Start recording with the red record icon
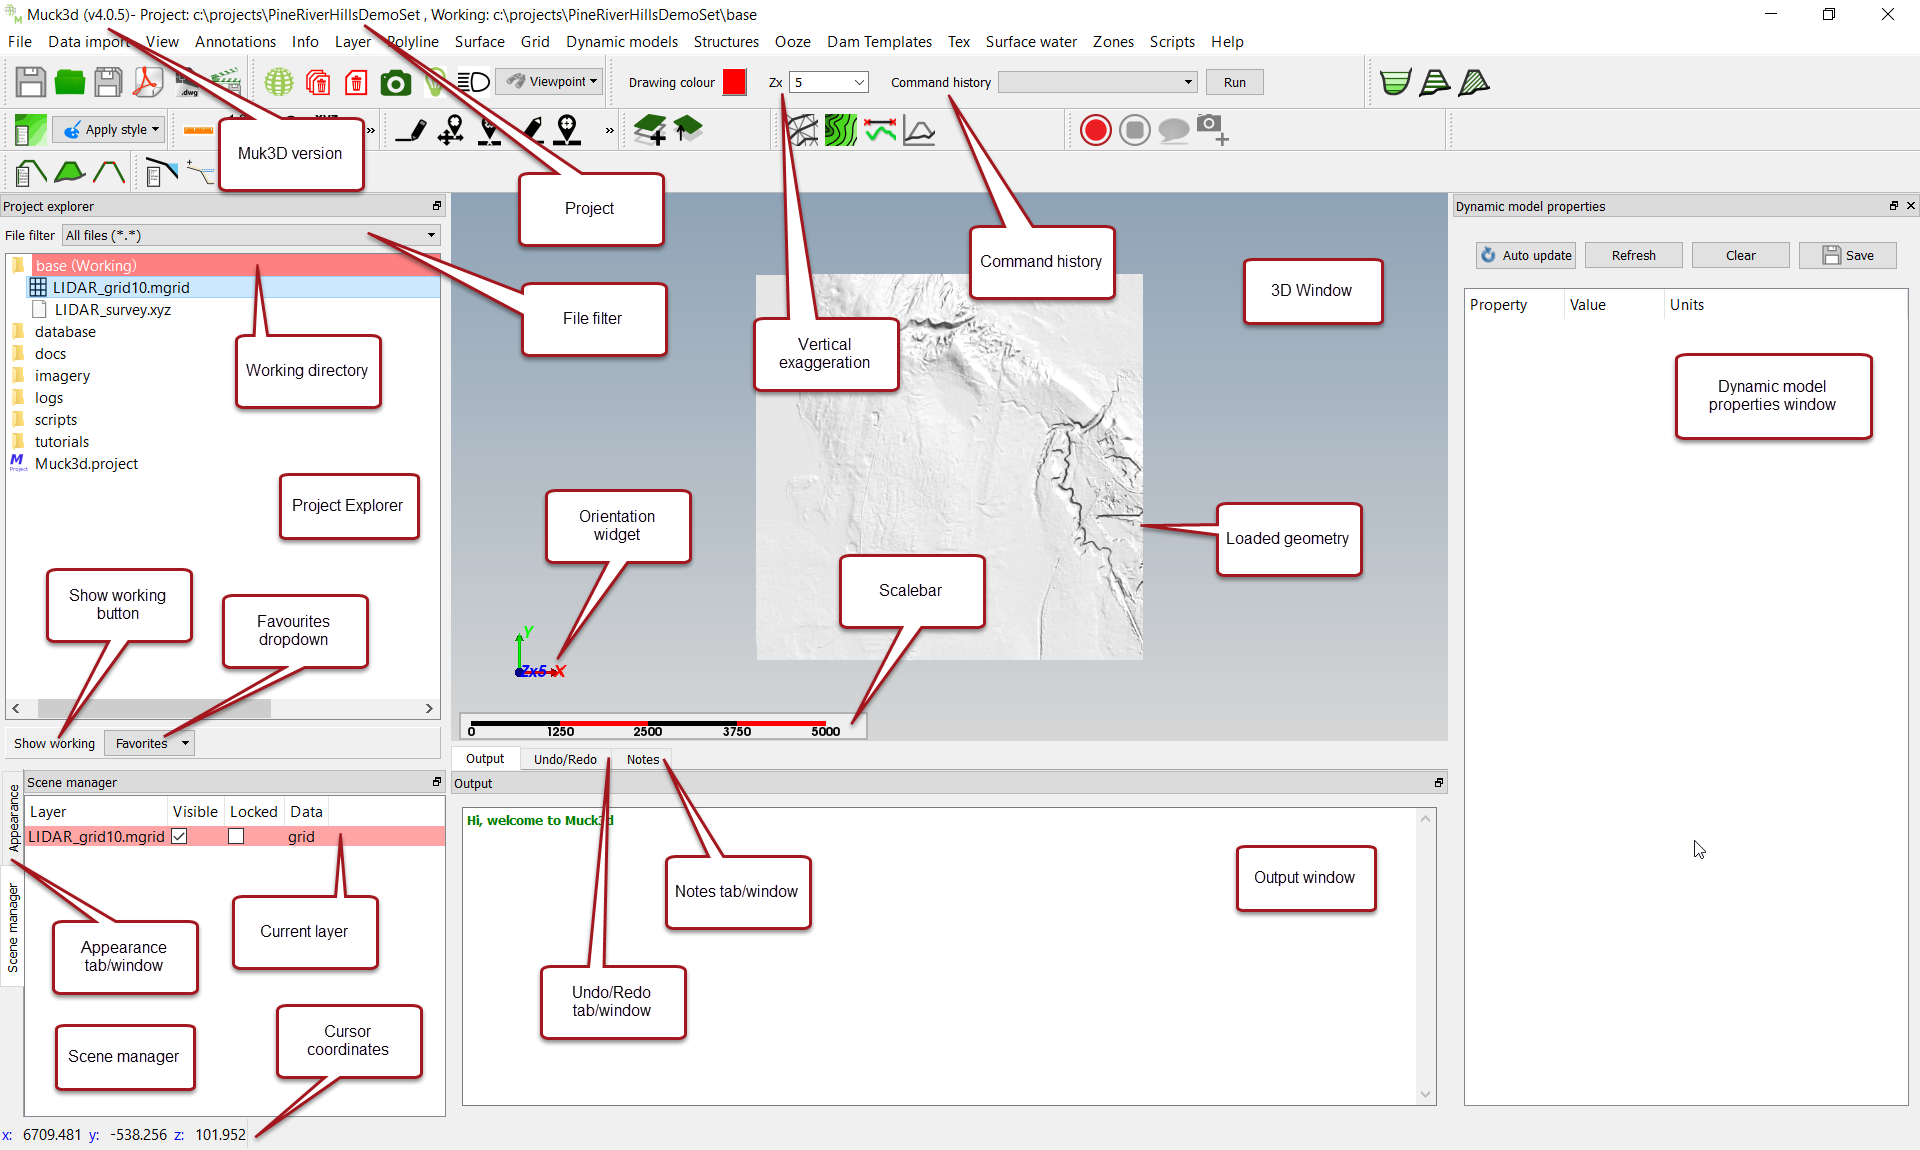 point(1095,130)
